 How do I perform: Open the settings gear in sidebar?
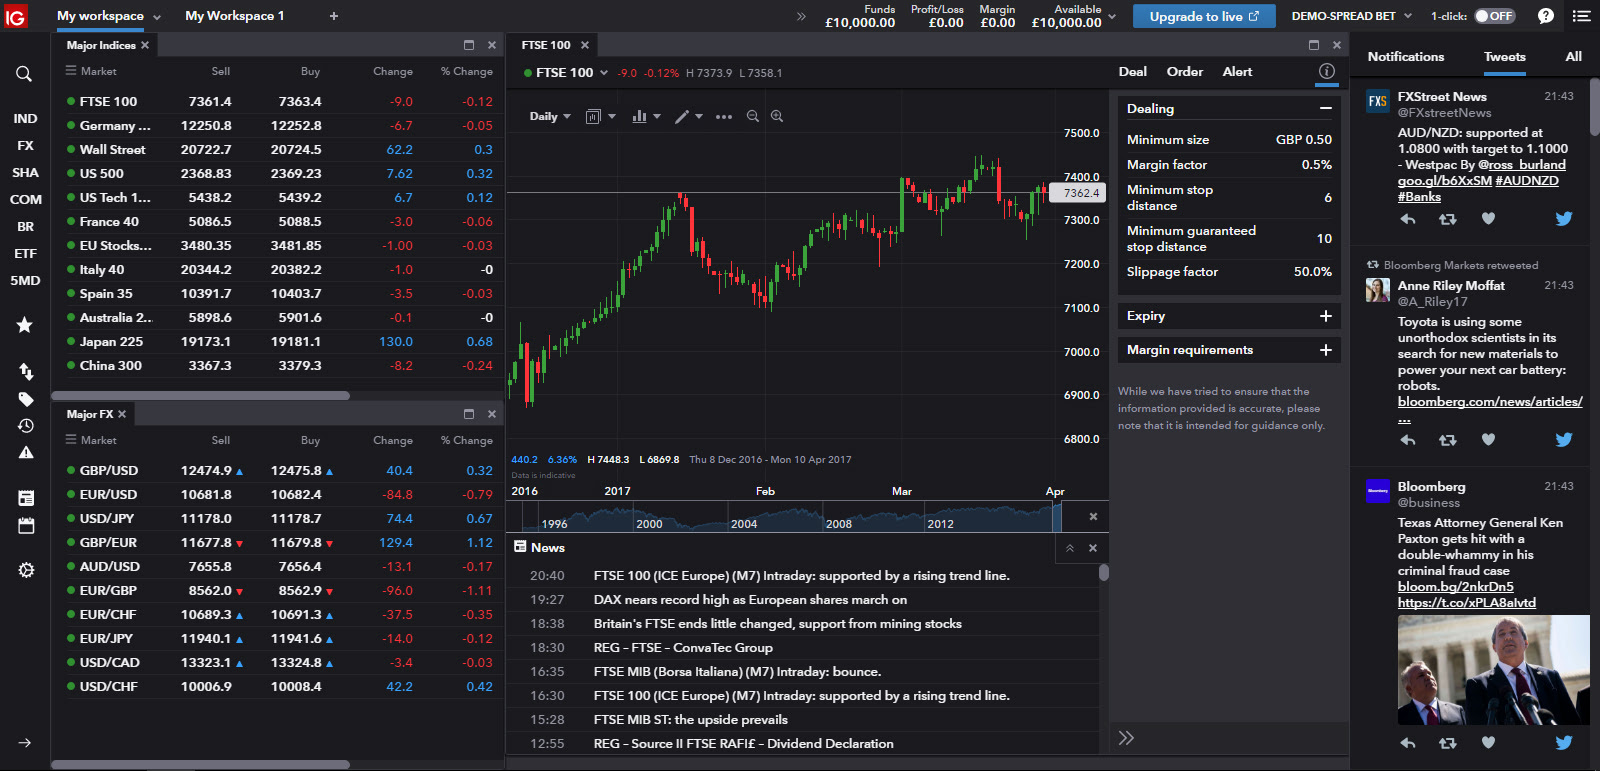26,570
